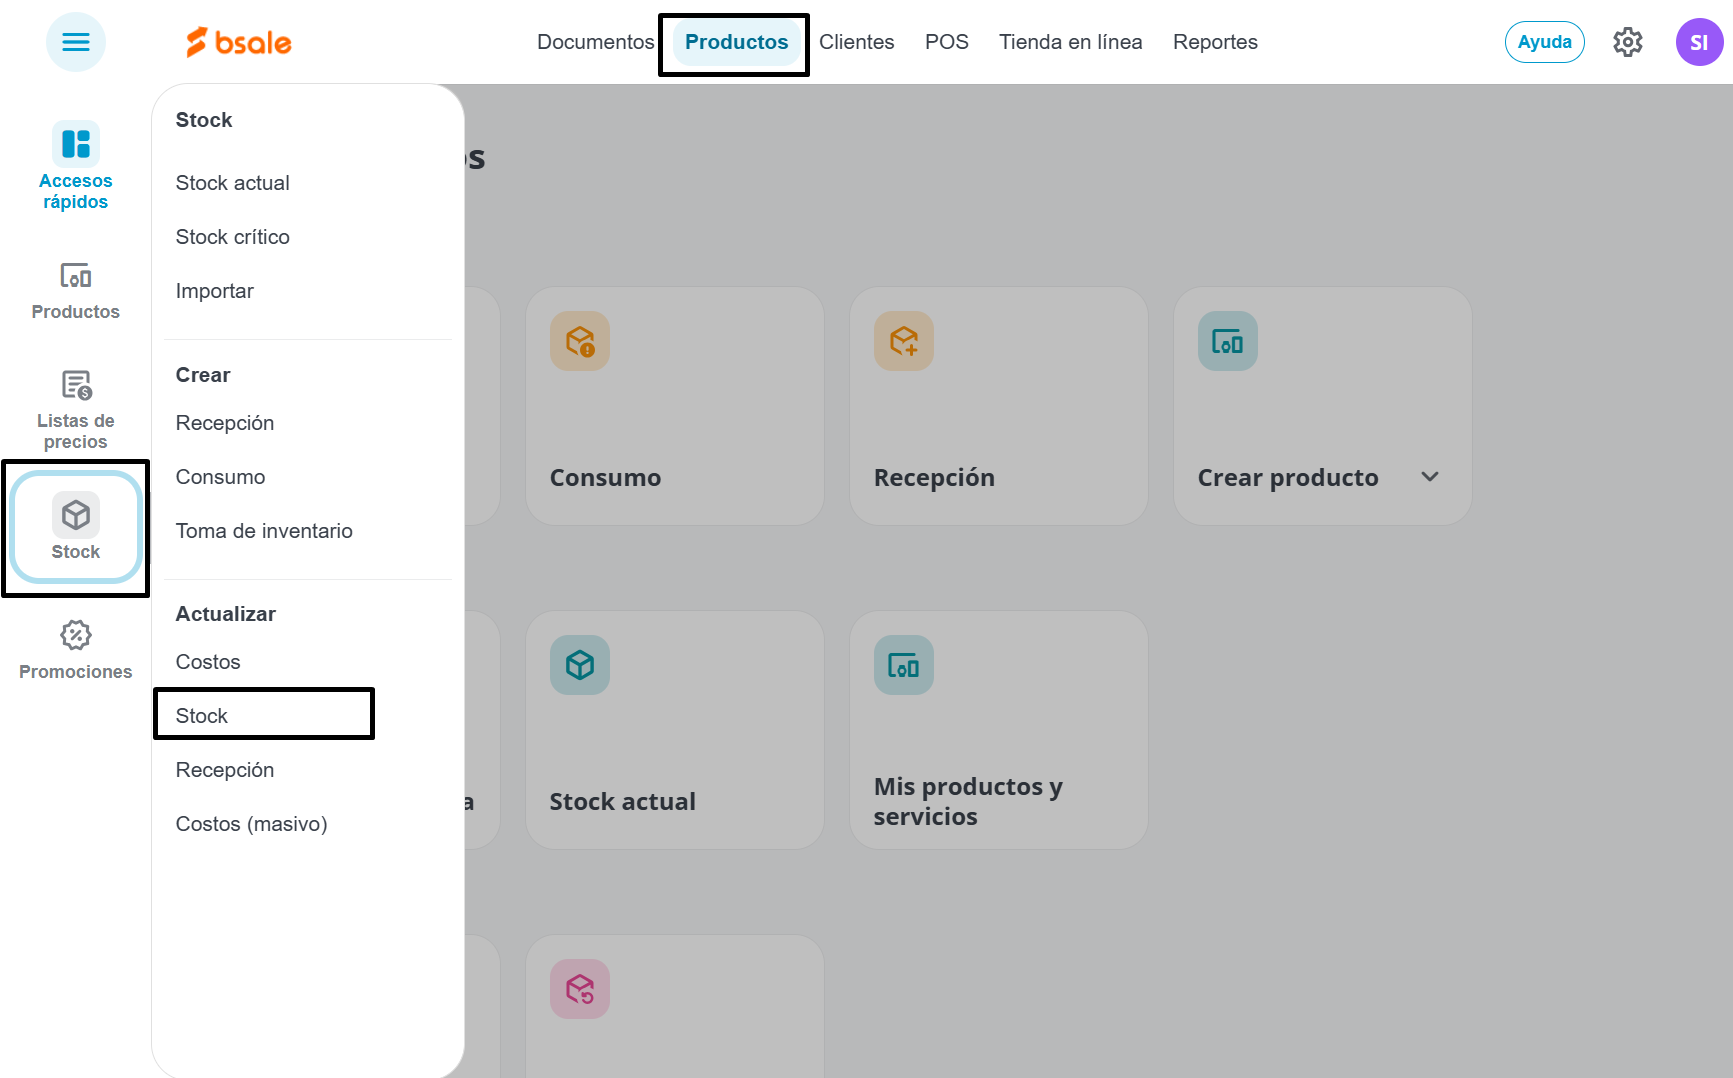Open the Productos top menu

pyautogui.click(x=736, y=42)
